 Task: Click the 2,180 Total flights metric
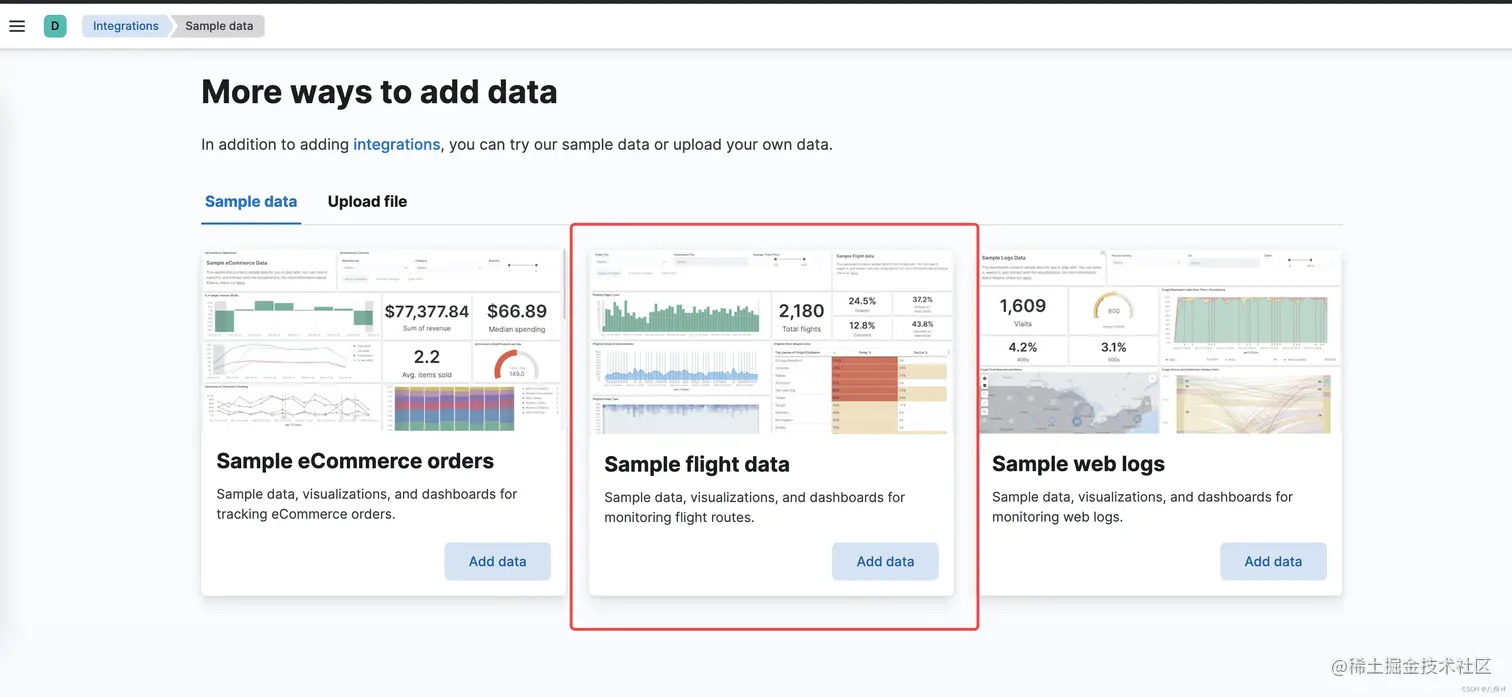801,316
